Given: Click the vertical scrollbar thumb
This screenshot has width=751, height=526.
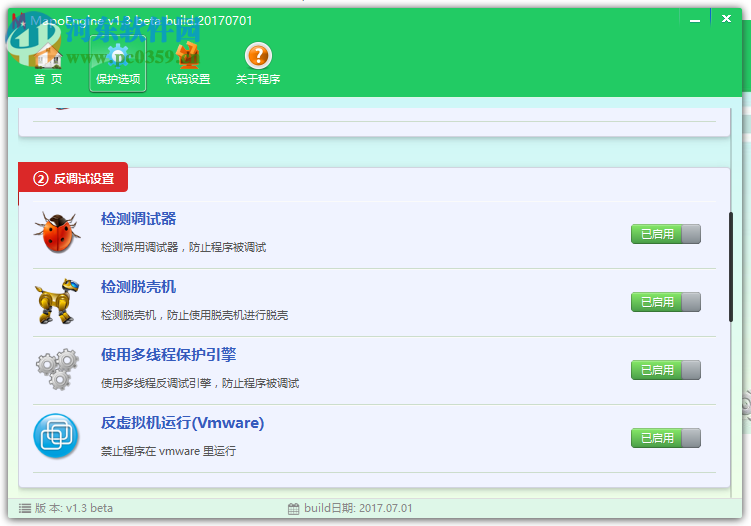Looking at the screenshot, I should click(x=731, y=267).
